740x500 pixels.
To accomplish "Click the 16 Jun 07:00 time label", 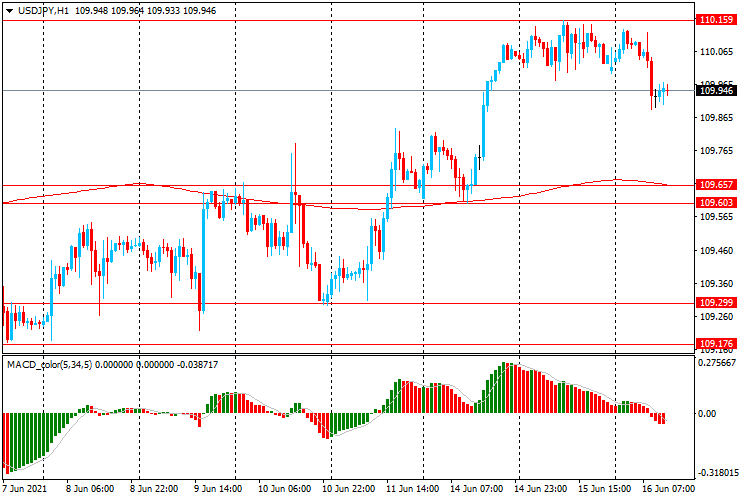I will pos(668,488).
